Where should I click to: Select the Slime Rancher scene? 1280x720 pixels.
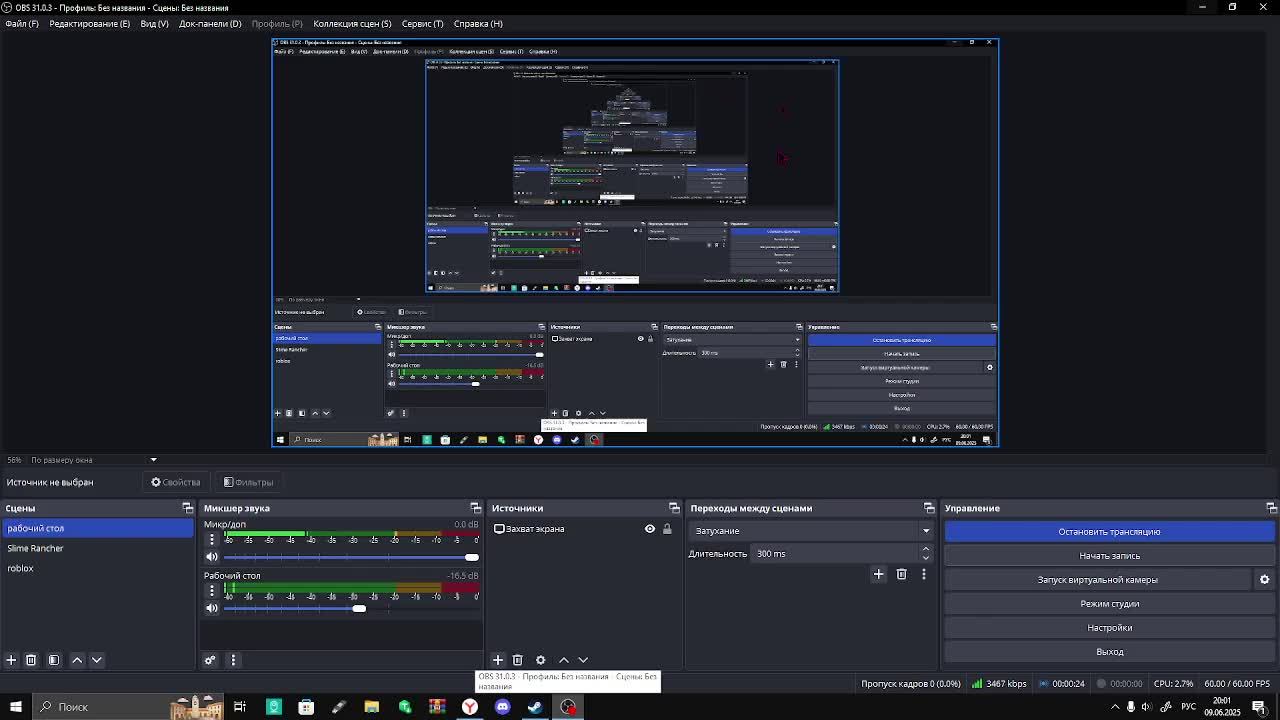pos(97,548)
